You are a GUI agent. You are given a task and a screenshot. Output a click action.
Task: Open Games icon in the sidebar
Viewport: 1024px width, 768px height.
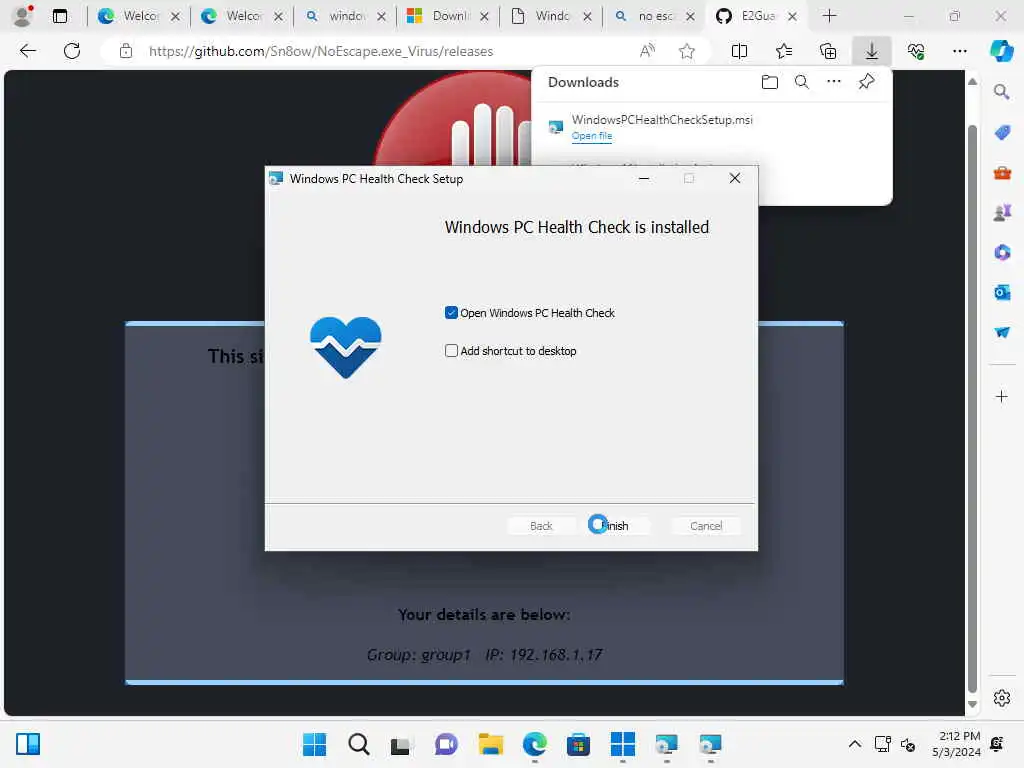[x=1002, y=212]
